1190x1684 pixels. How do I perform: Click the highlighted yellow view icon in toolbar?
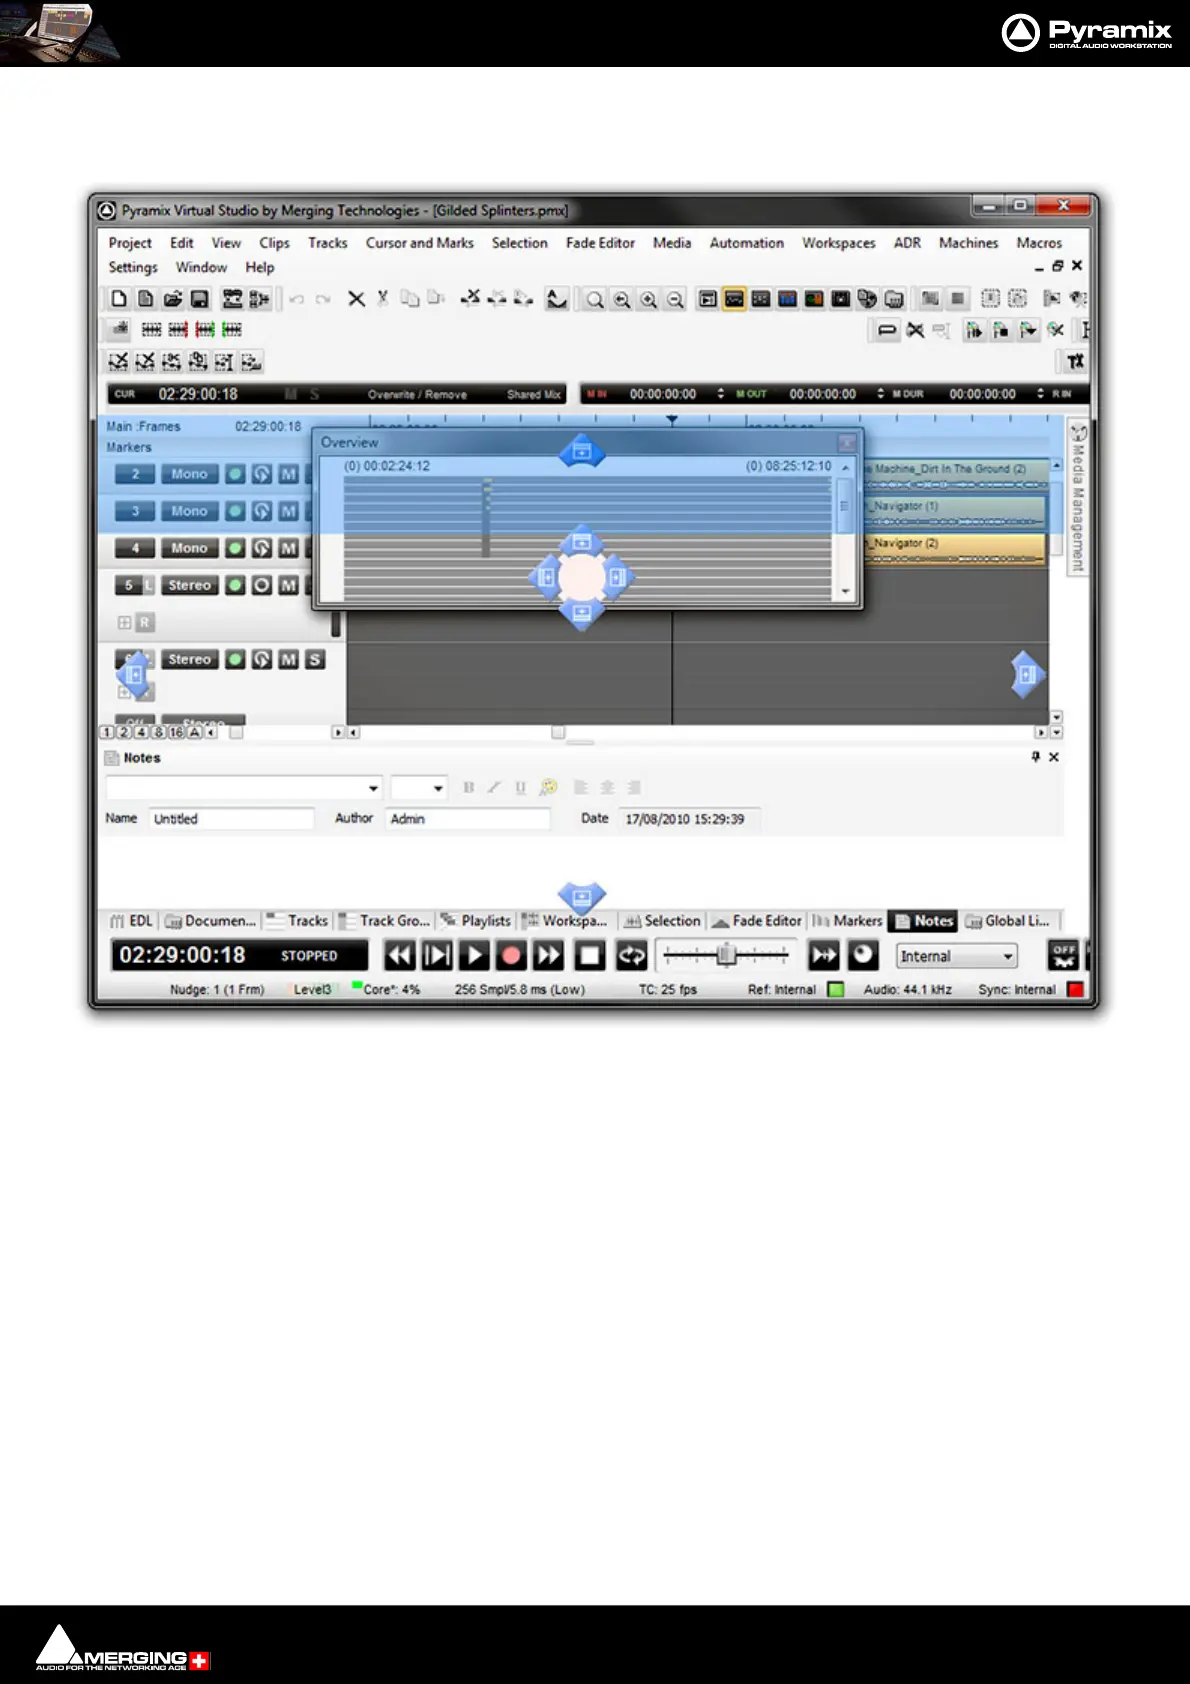tap(734, 299)
